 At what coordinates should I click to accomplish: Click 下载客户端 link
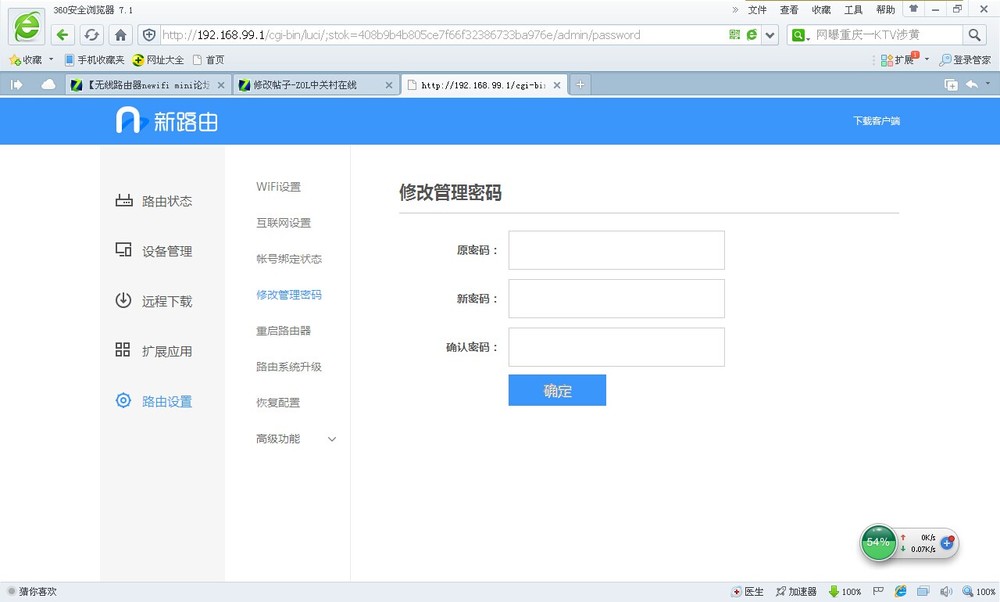pos(876,121)
